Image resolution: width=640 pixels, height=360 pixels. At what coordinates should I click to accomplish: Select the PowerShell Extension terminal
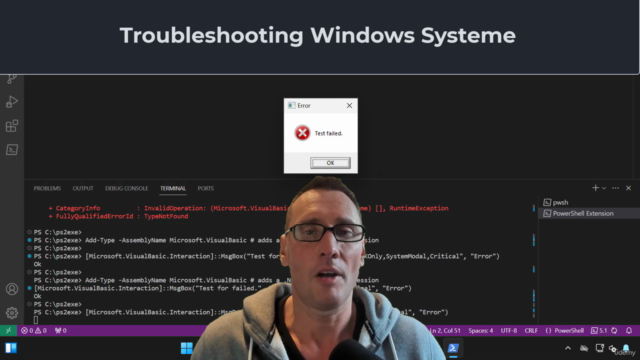coord(589,213)
